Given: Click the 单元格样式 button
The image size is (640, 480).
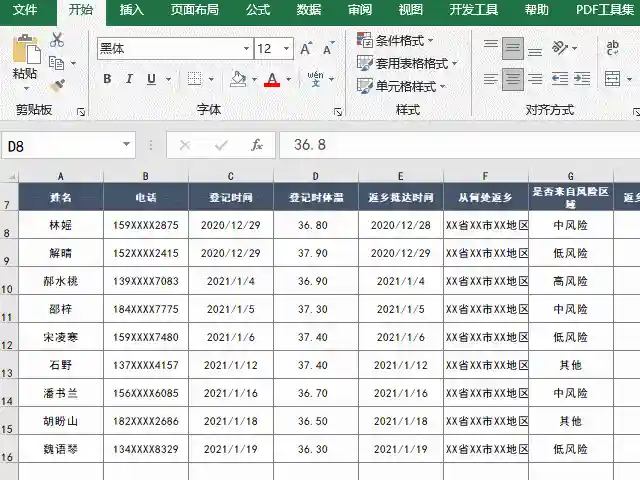Looking at the screenshot, I should 404,86.
